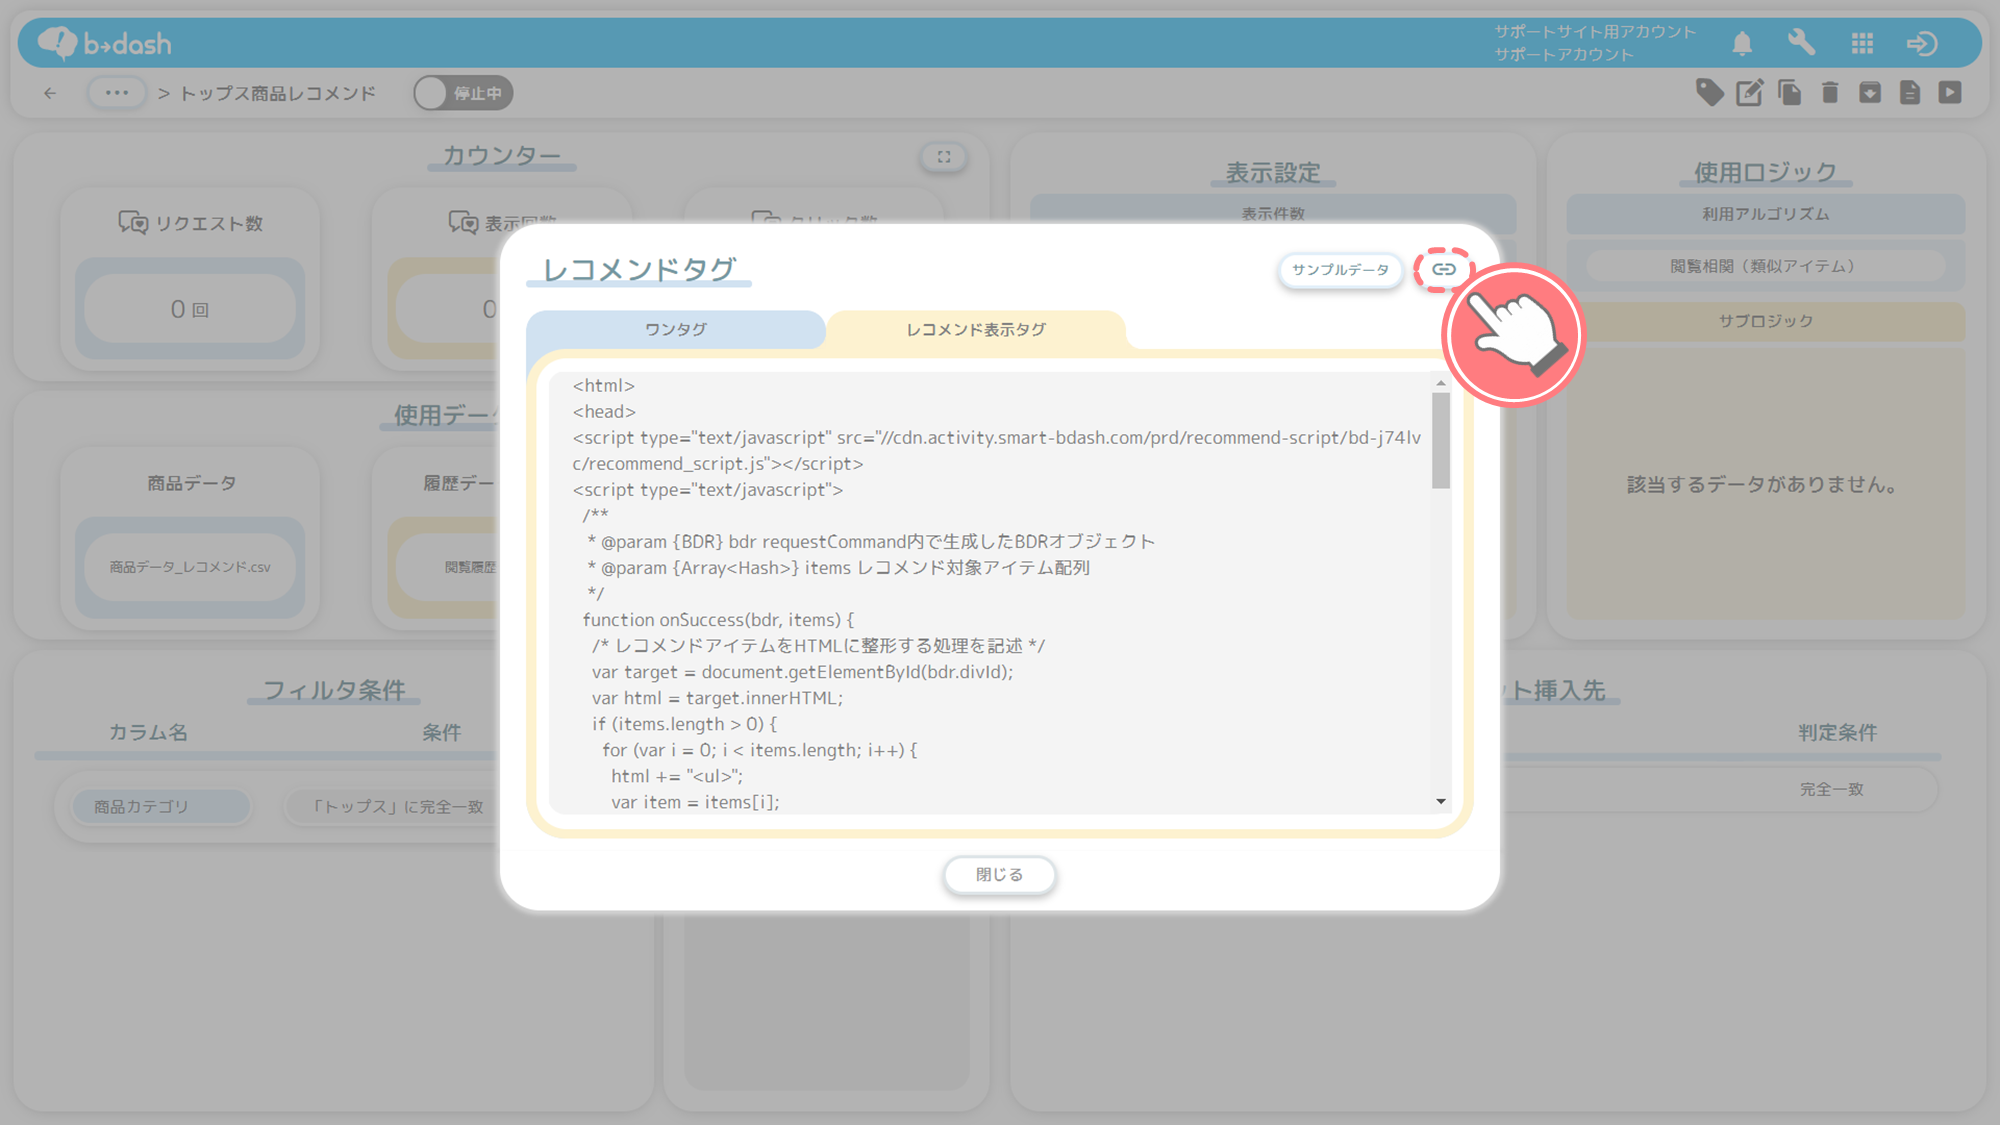Open the サンプルデータ button
The width and height of the screenshot is (2000, 1125).
click(1340, 270)
